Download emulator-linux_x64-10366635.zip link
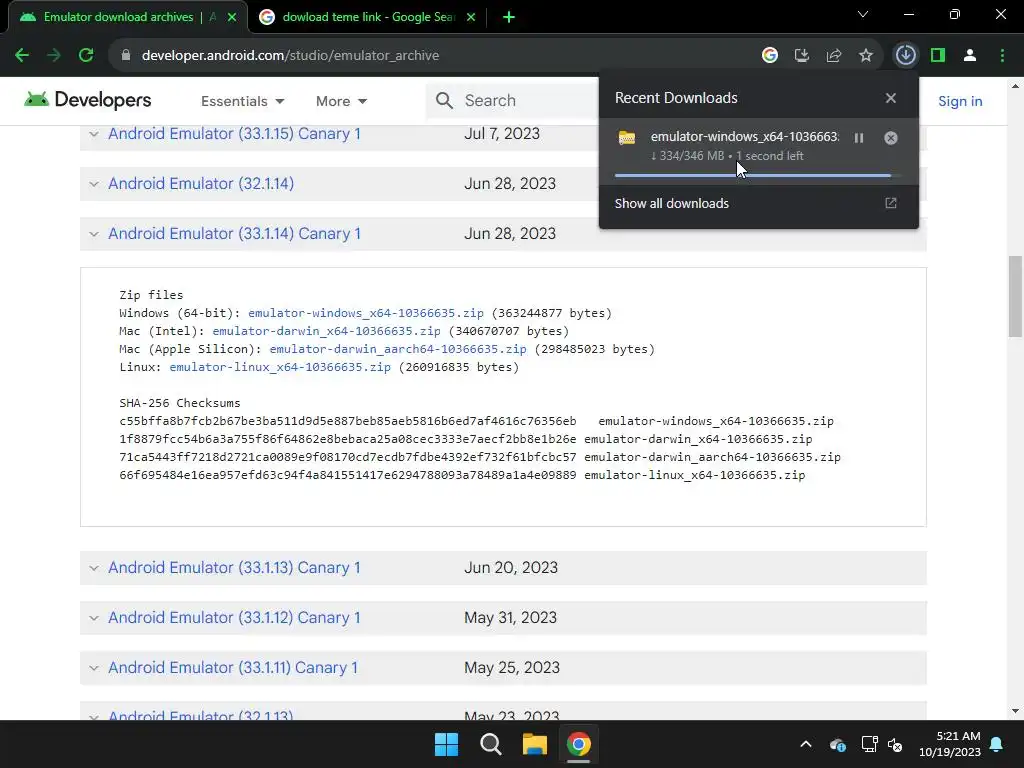The image size is (1024, 768). (x=280, y=367)
